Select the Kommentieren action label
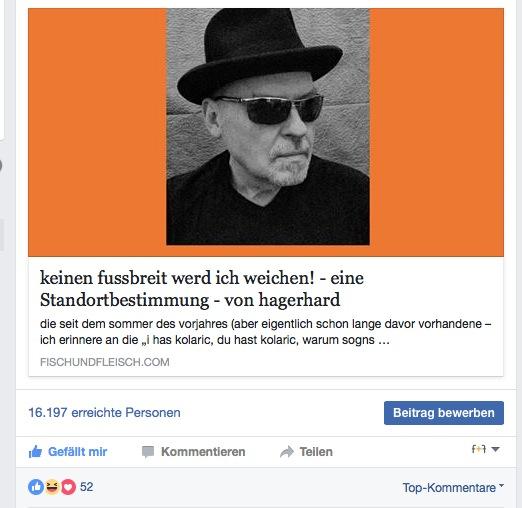 pos(203,452)
